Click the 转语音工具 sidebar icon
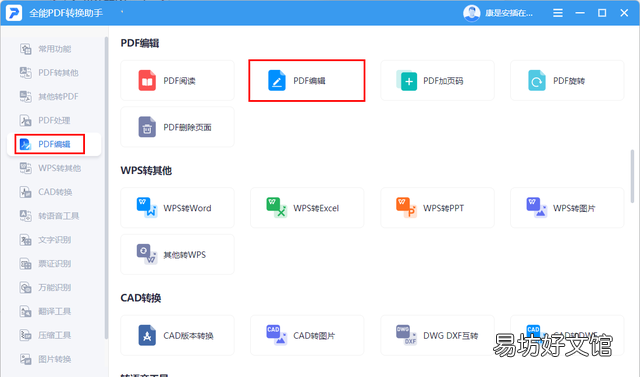The width and height of the screenshot is (640, 377). [x=25, y=216]
